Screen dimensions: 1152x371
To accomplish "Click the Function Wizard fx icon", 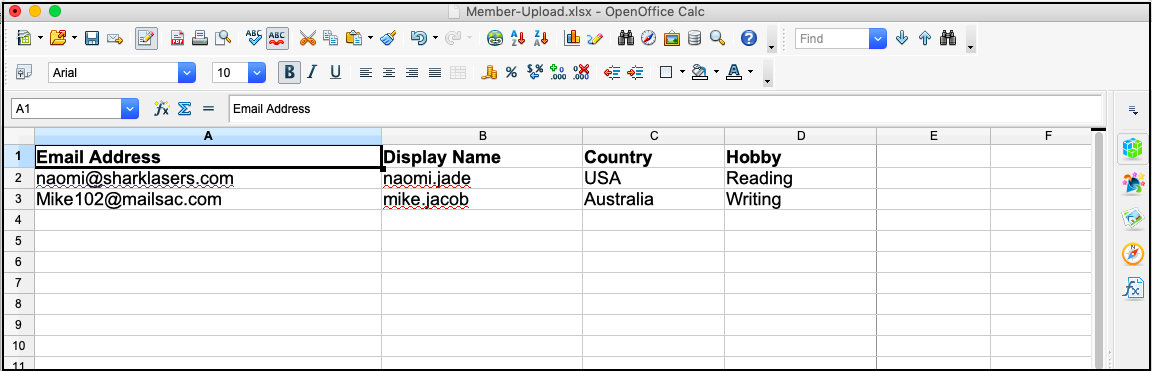I will pos(161,109).
